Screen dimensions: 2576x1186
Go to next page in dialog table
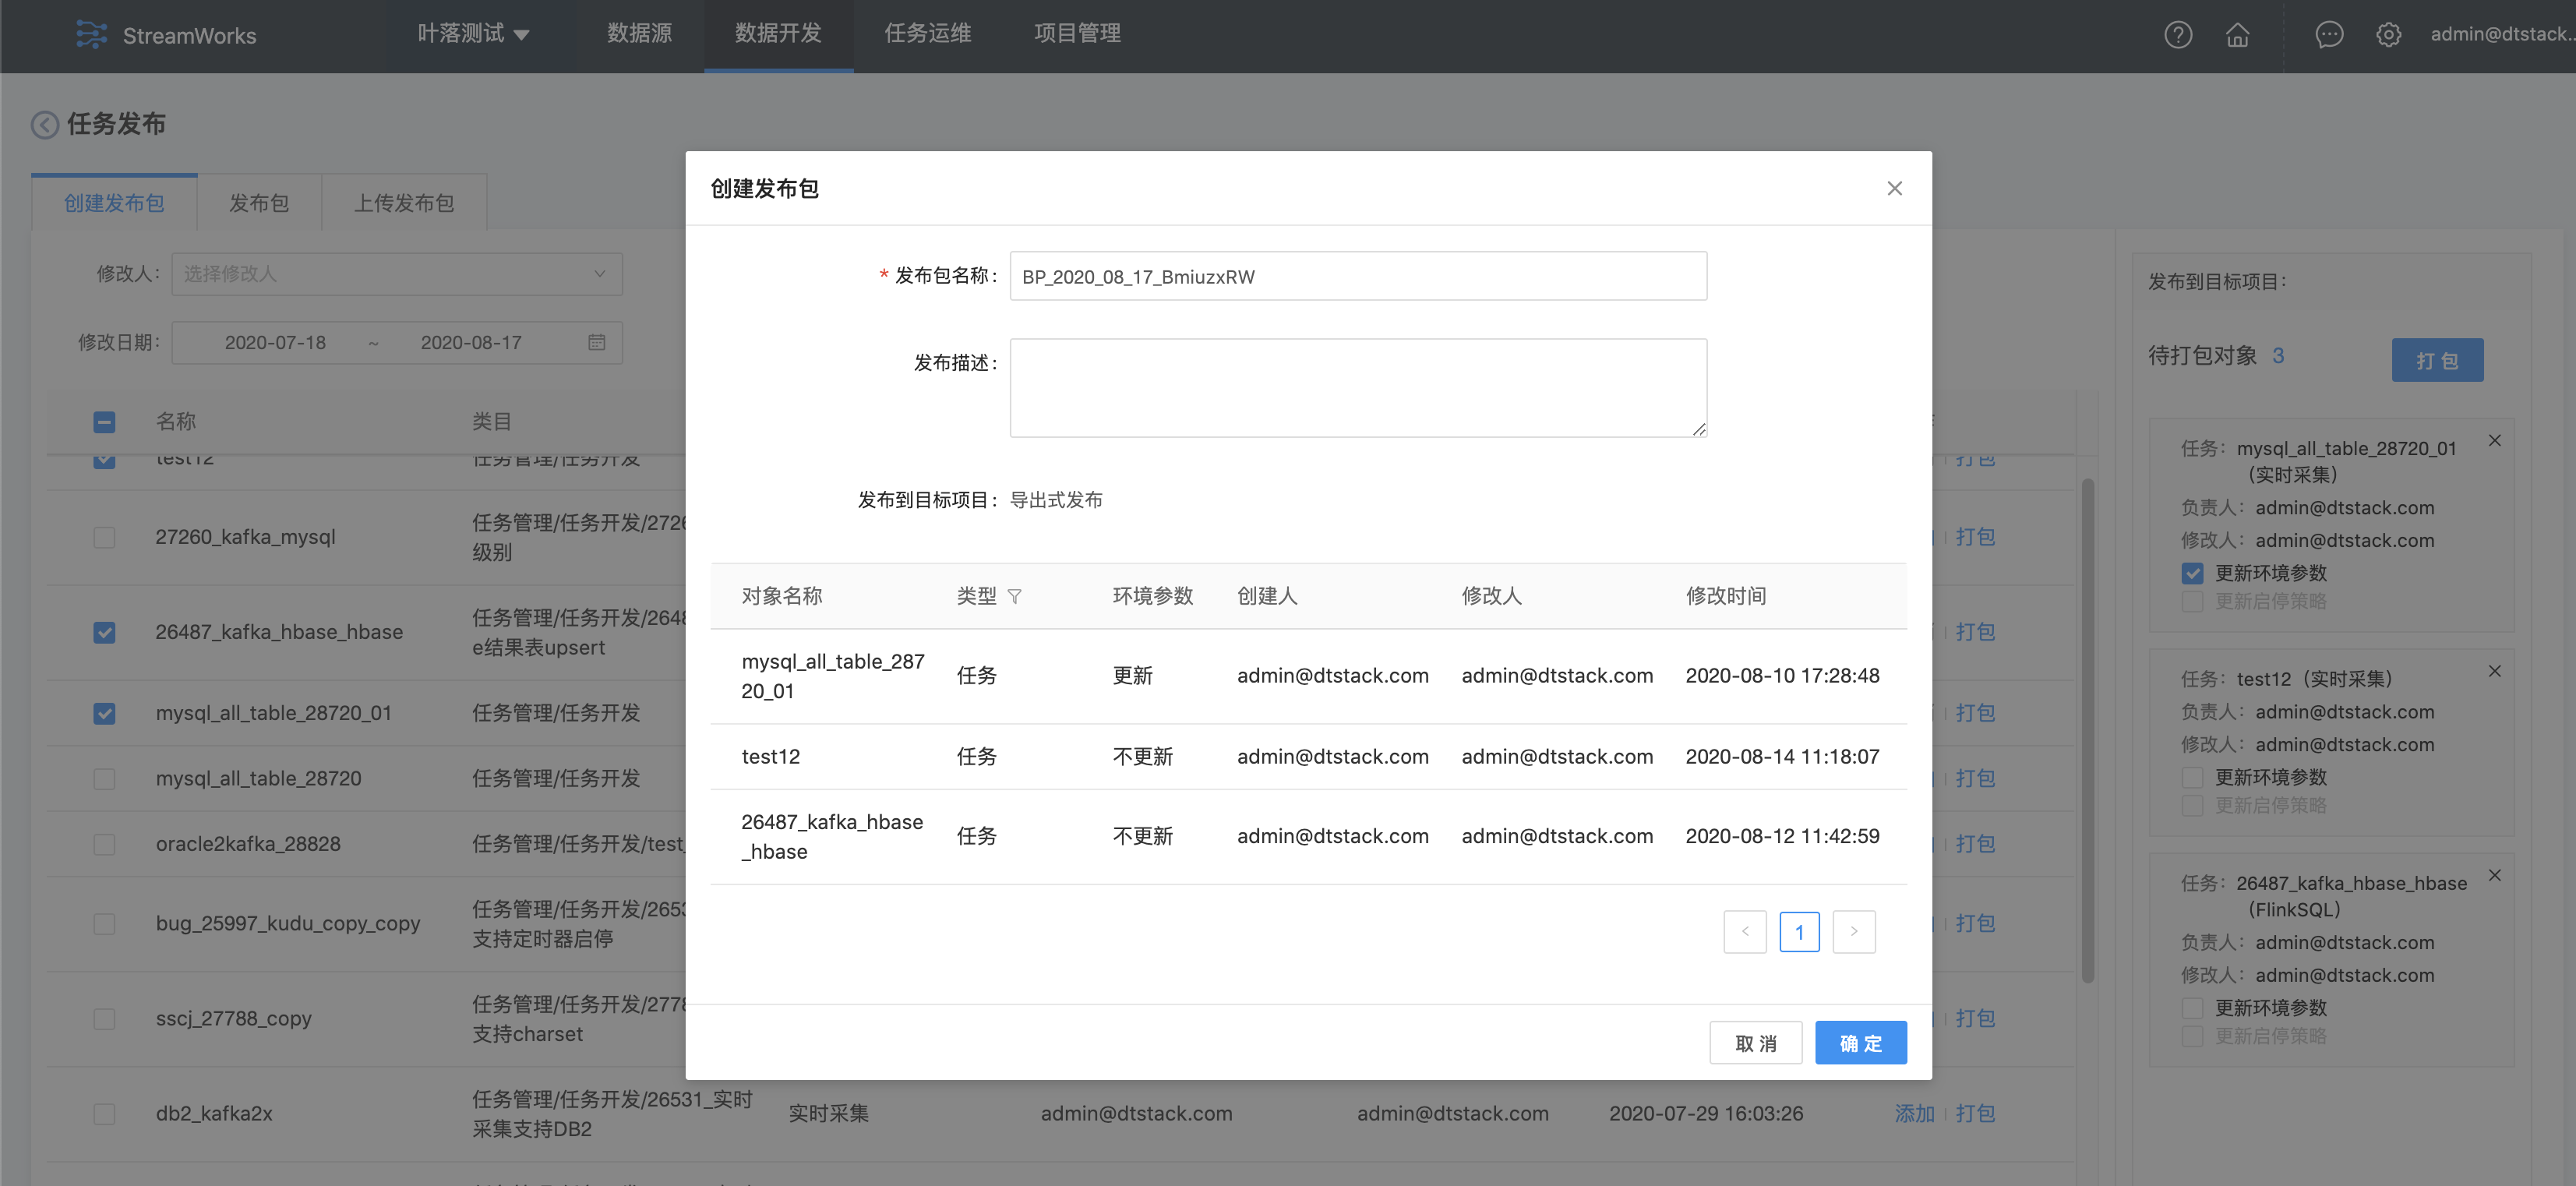coord(1854,931)
